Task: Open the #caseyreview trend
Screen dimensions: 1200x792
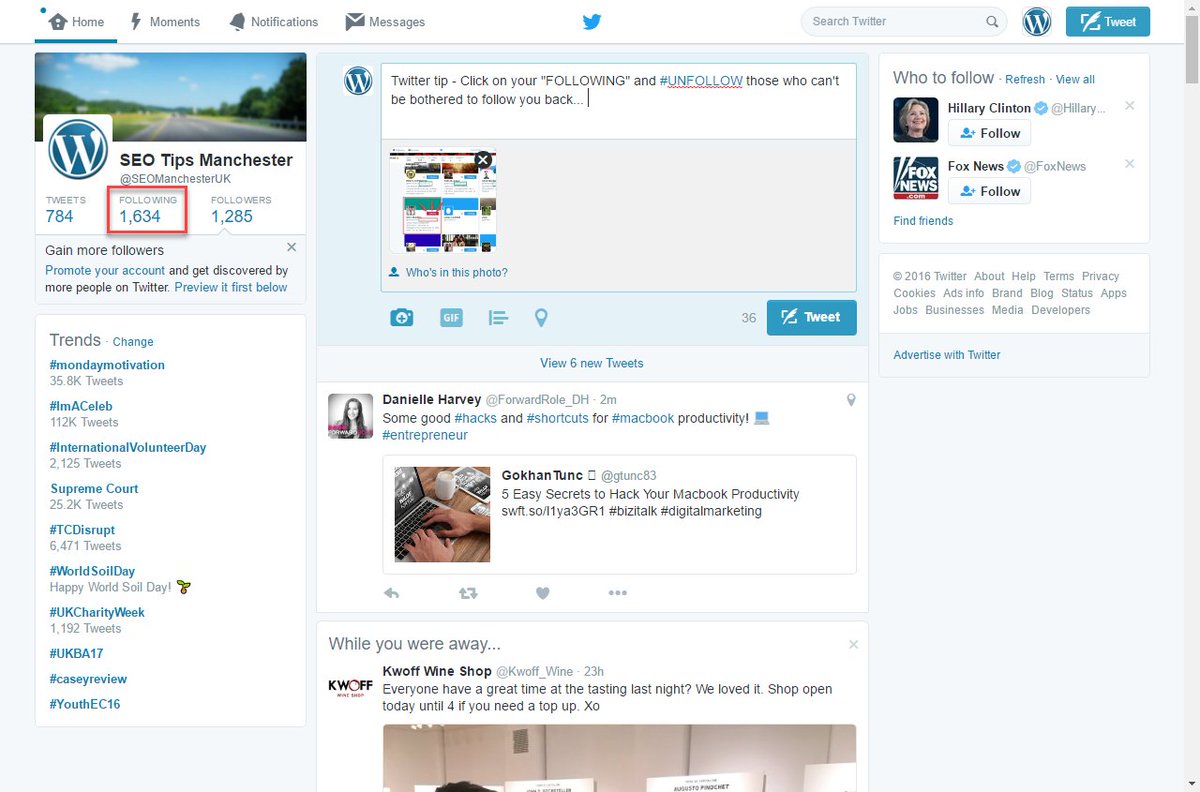Action: tap(88, 679)
